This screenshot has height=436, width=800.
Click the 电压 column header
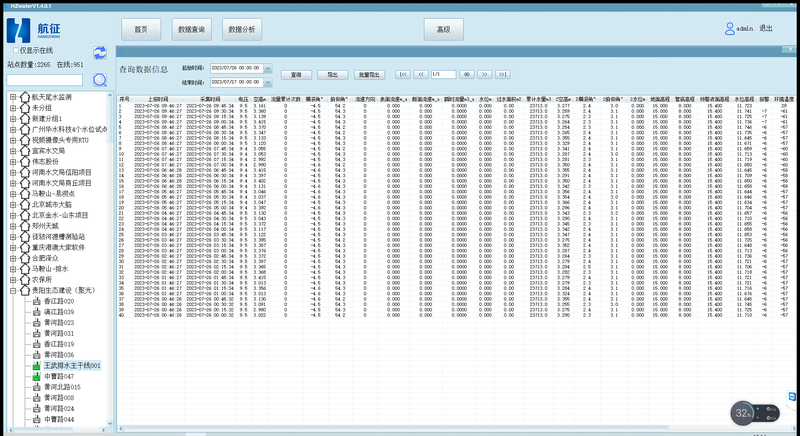point(243,99)
